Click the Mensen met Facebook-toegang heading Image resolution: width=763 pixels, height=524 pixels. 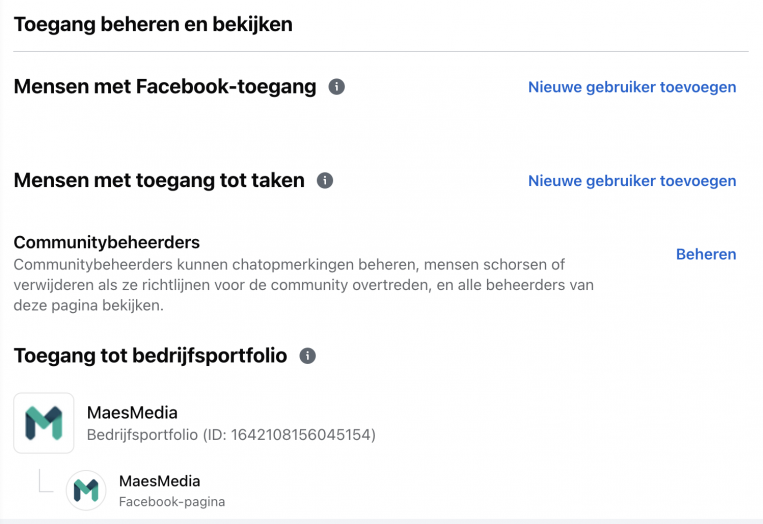(165, 87)
